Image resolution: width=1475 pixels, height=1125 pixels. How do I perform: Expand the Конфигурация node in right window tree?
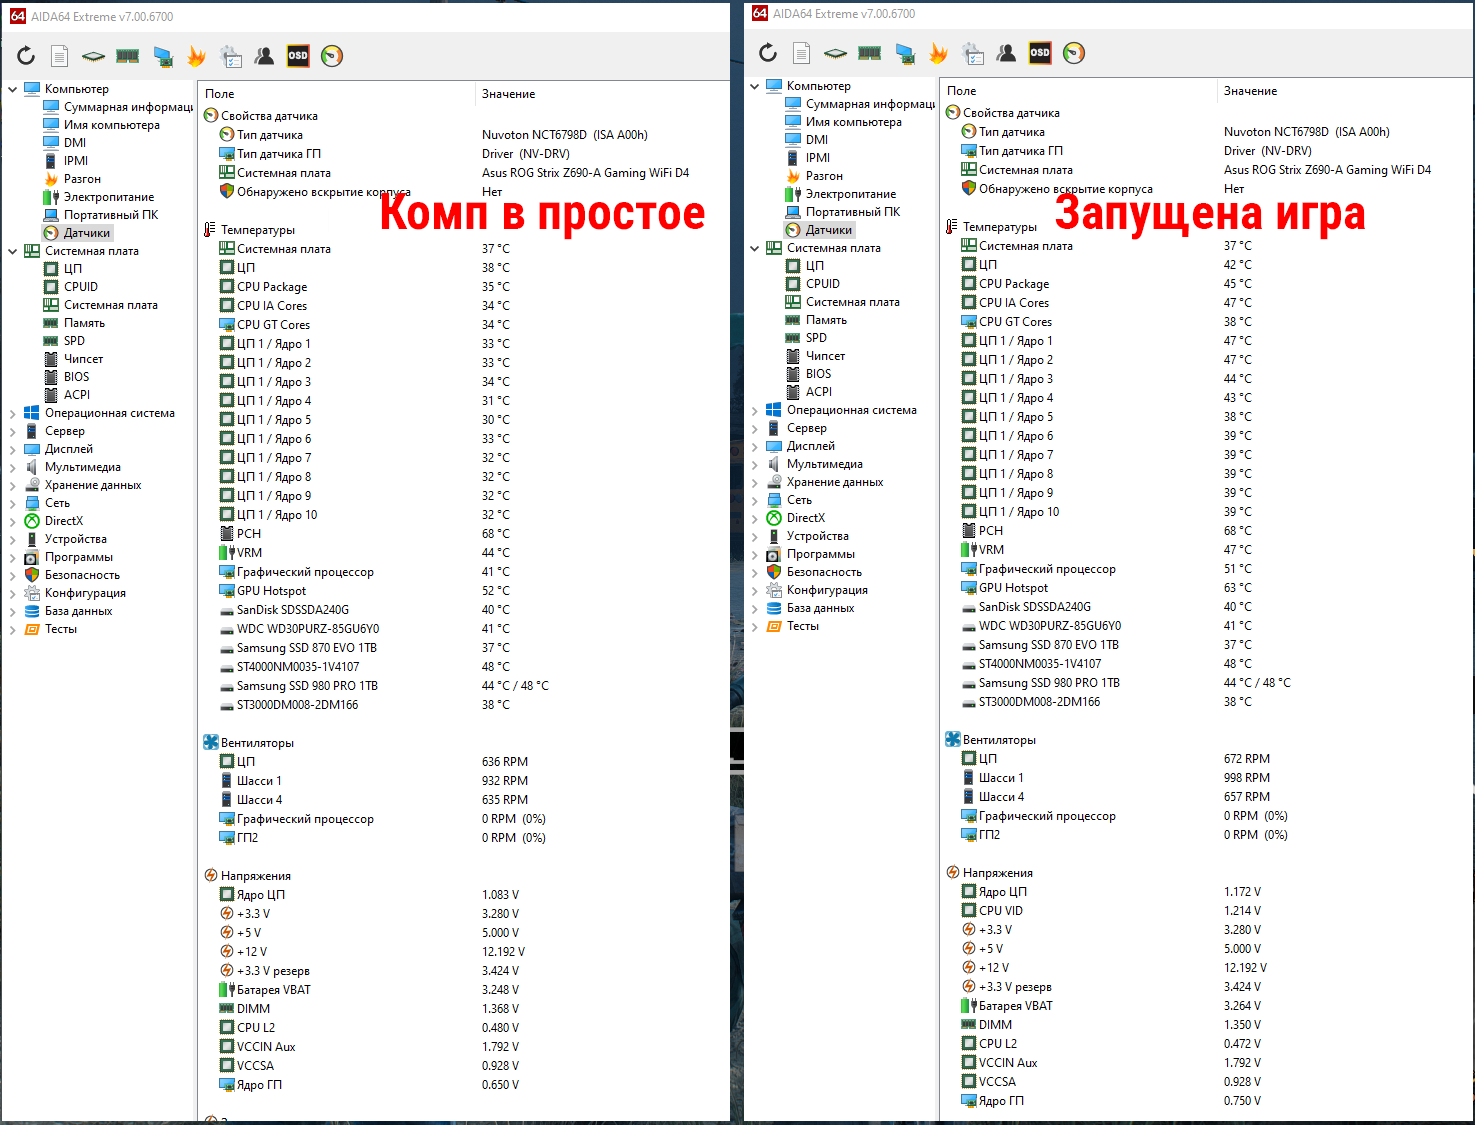point(754,590)
